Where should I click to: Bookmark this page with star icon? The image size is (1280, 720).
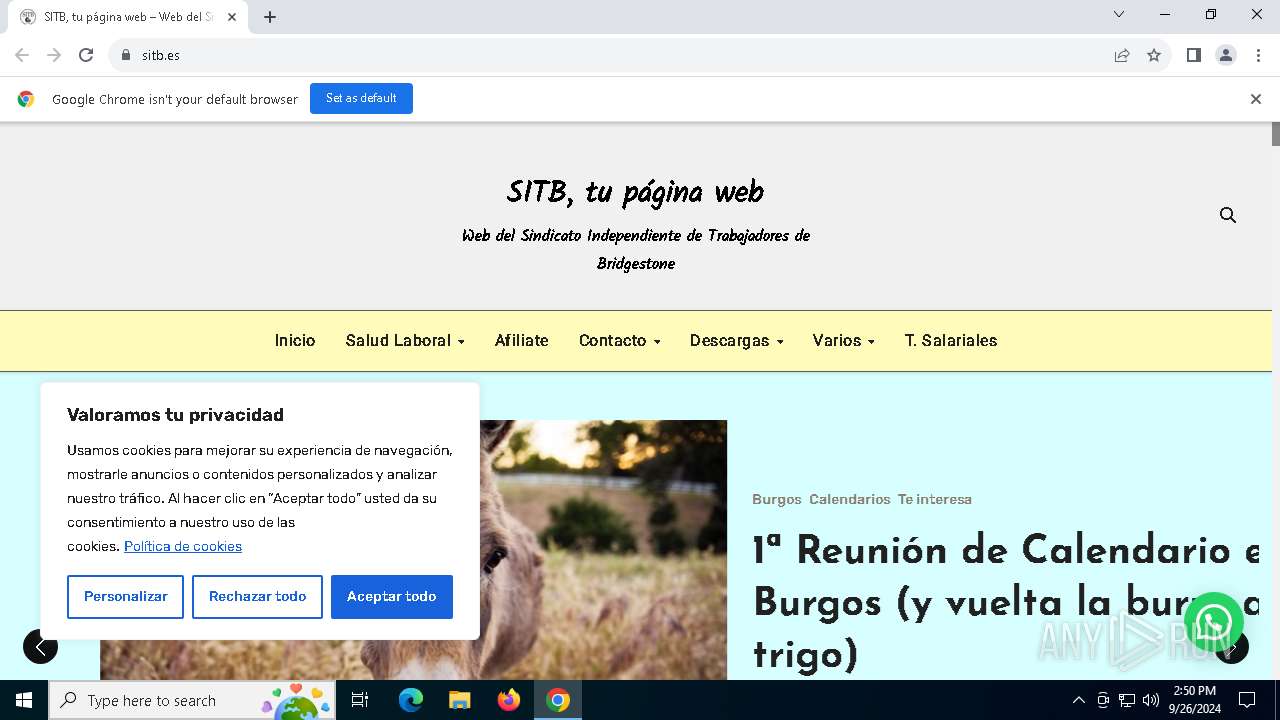click(x=1154, y=55)
